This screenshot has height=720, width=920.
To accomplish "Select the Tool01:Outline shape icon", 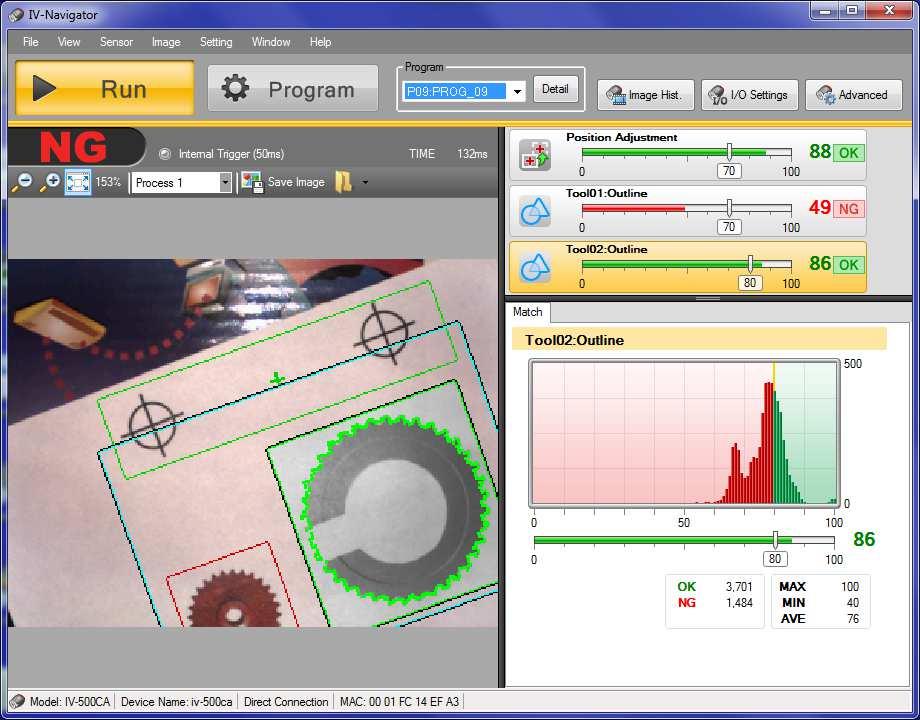I will [535, 211].
